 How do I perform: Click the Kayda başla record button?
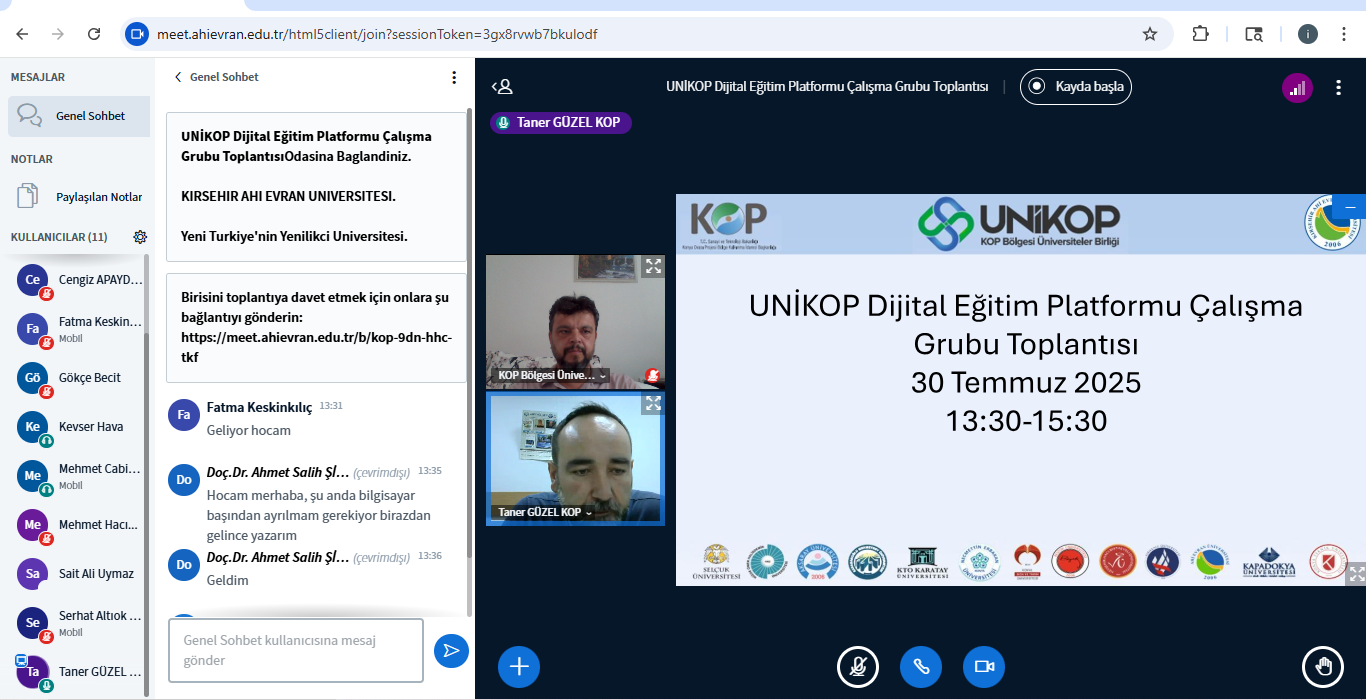click(x=1076, y=87)
